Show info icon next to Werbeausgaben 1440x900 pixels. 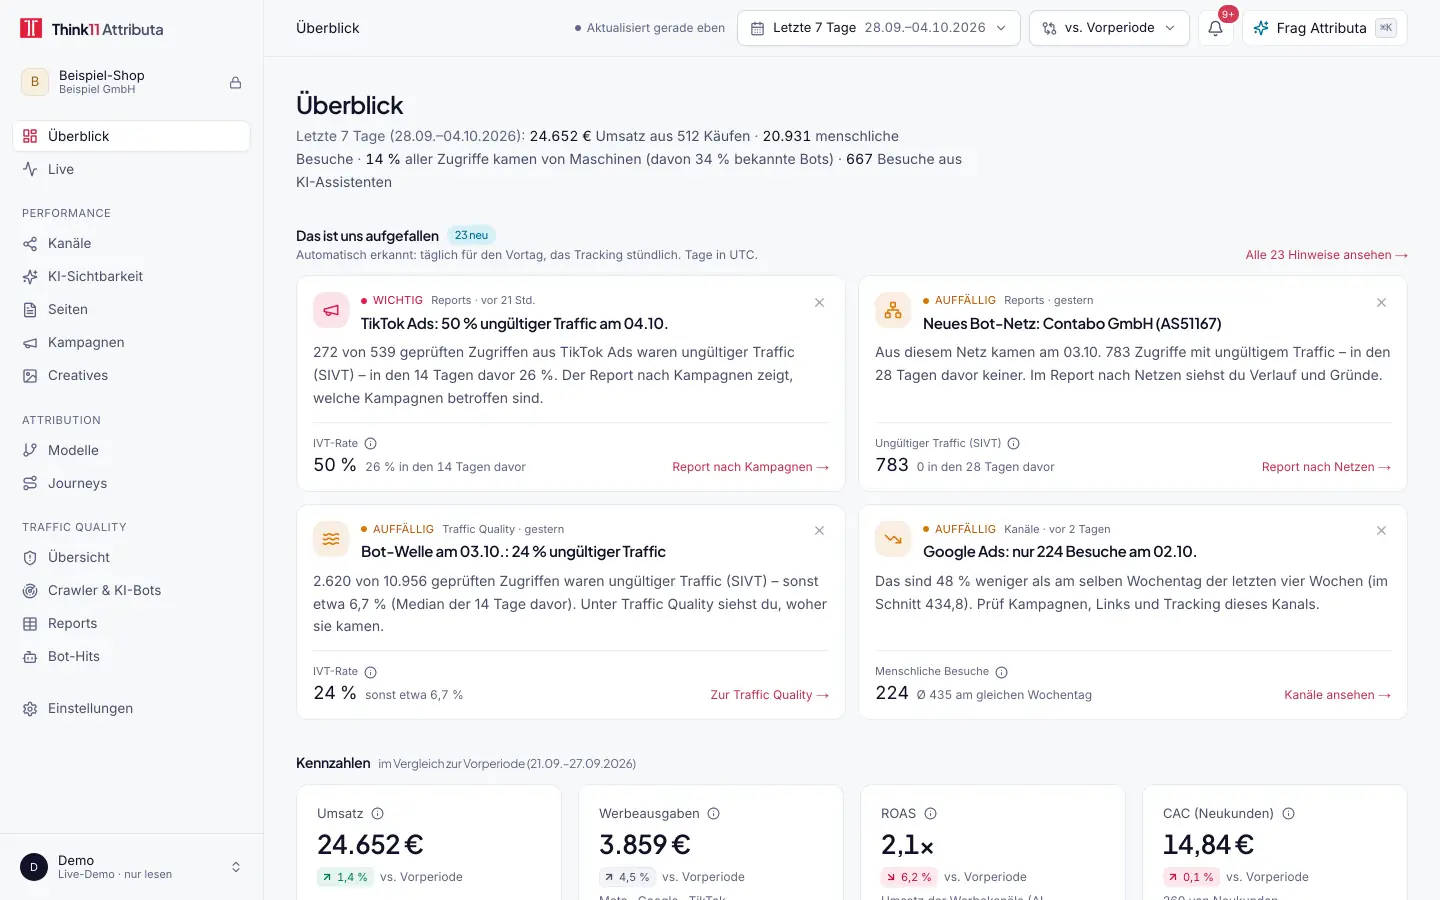click(x=714, y=814)
